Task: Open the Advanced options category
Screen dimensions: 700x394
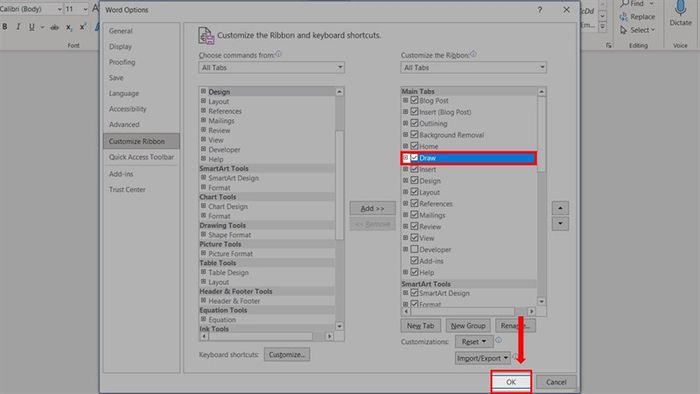Action: click(124, 124)
